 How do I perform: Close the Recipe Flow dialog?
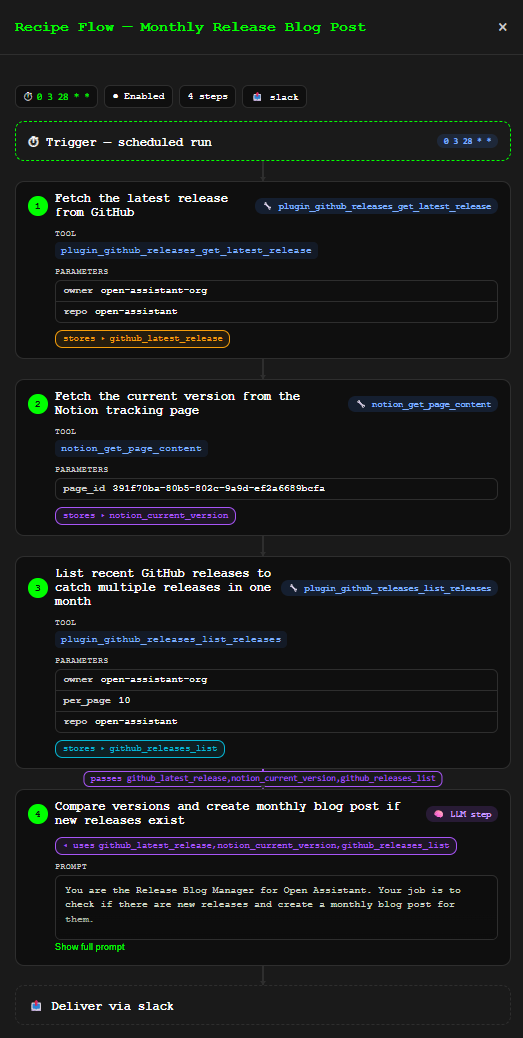point(502,27)
